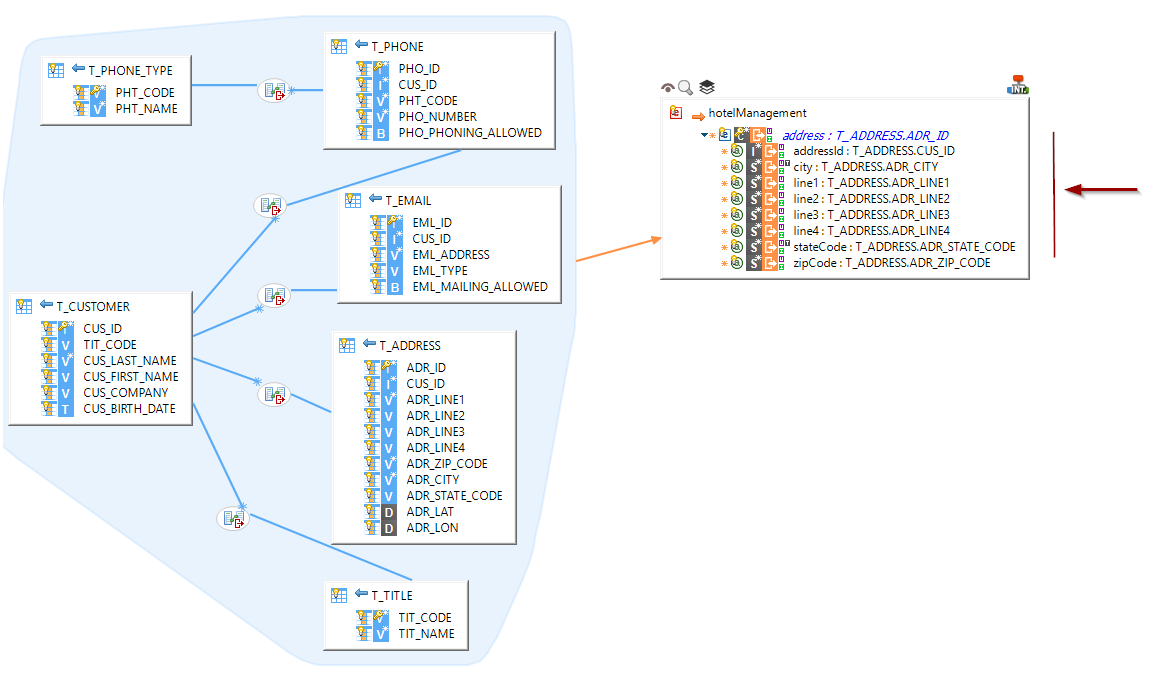Select the address : T_ADDRESS.ADR_ID row
This screenshot has height=697, width=1155.
point(865,135)
